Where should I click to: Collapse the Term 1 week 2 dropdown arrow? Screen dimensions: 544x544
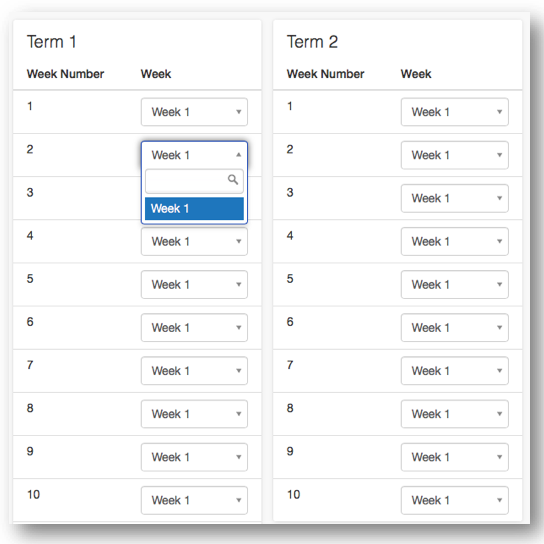(238, 155)
